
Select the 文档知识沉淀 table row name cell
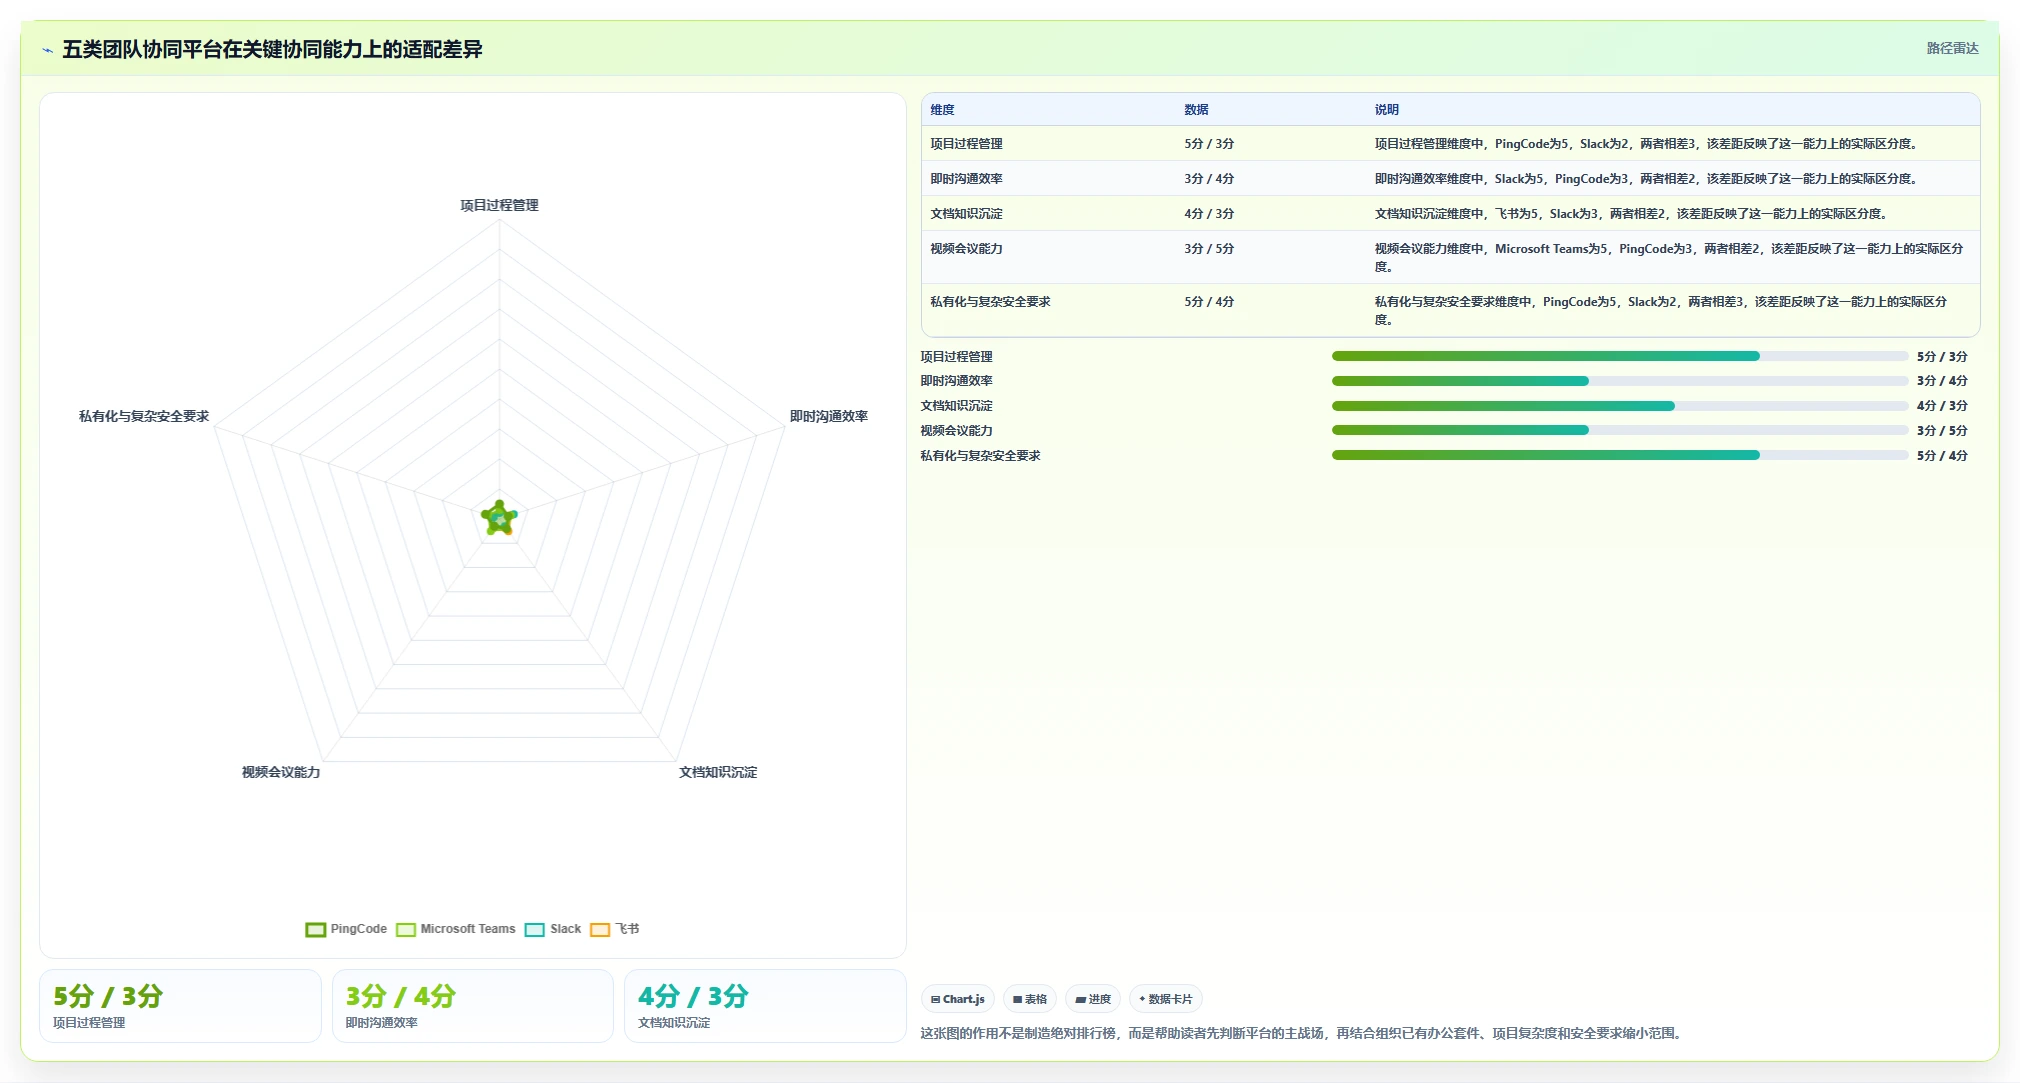tap(966, 214)
